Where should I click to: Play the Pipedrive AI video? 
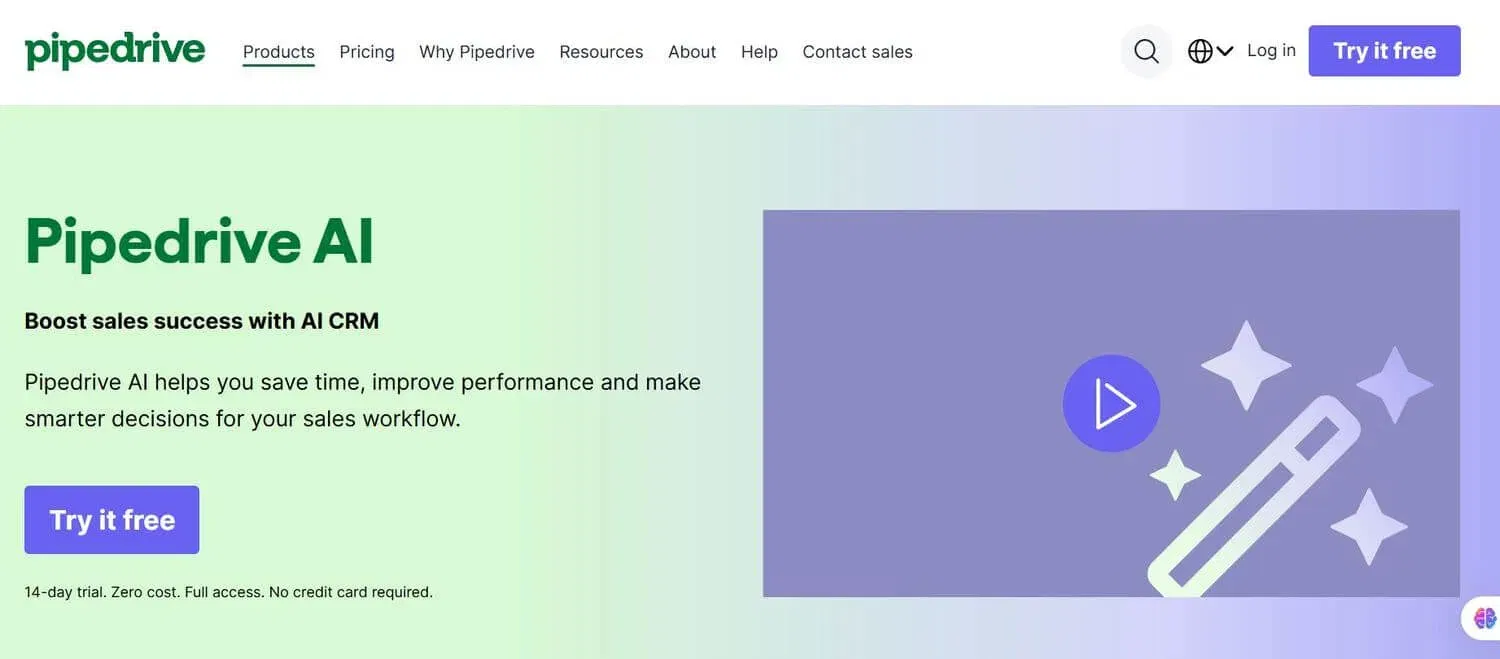tap(1111, 403)
